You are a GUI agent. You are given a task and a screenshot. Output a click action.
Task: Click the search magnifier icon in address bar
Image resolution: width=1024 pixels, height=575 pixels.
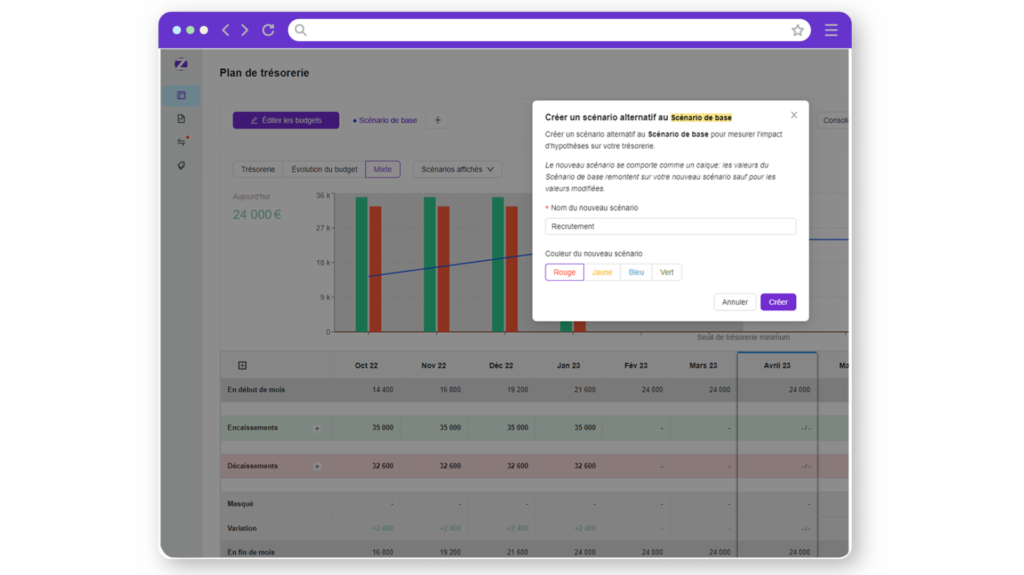coord(300,30)
